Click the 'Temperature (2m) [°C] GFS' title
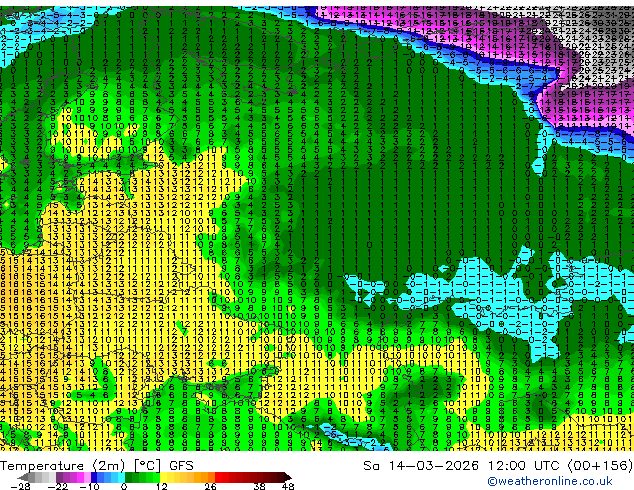Screen dimensions: 634x490 pos(97,466)
